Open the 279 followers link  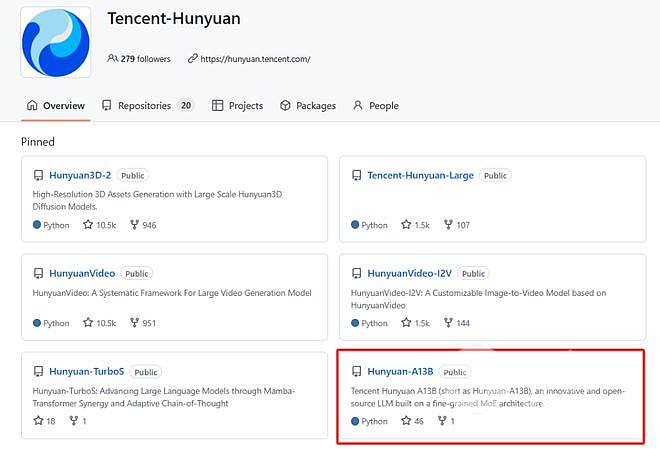[145, 59]
